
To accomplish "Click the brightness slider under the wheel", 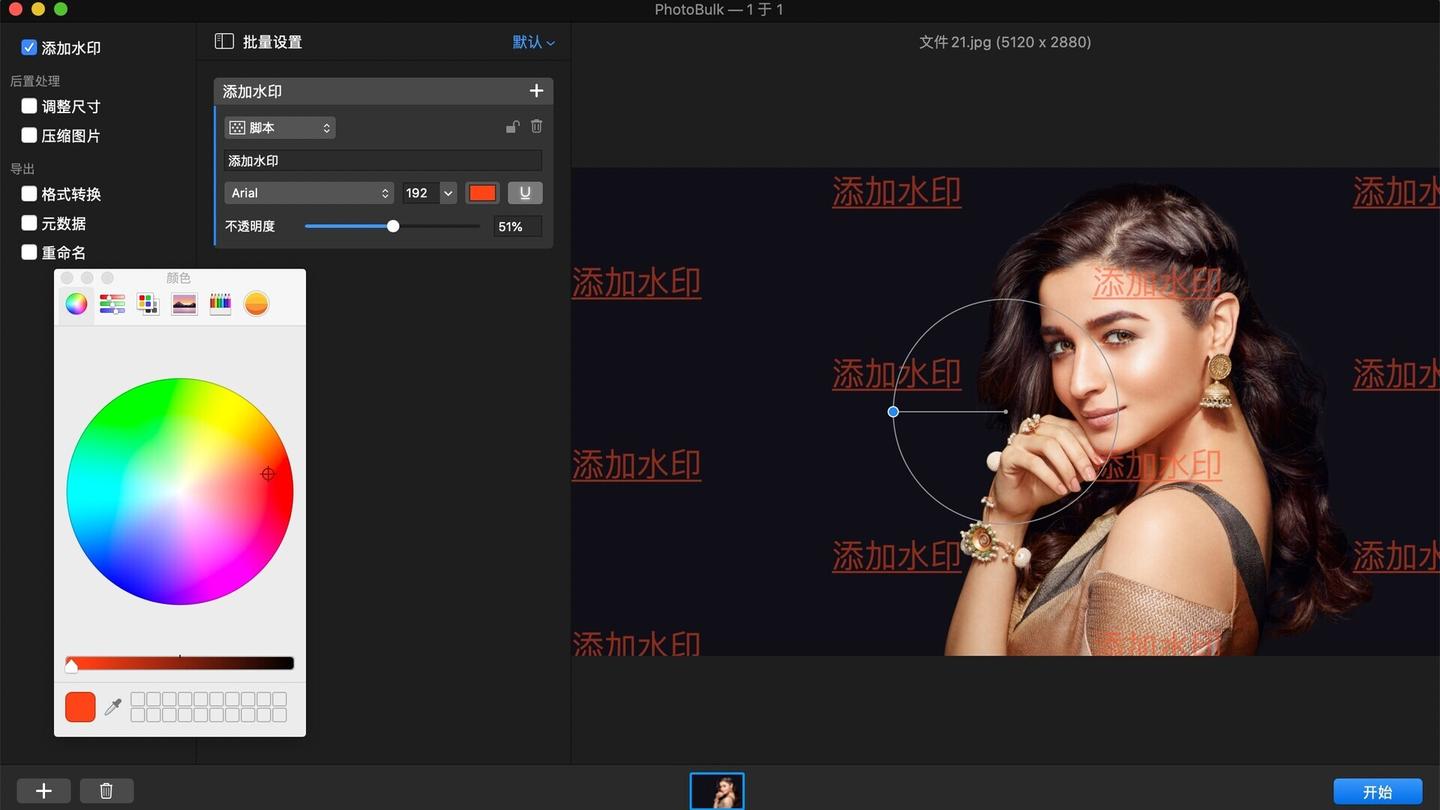I will click(180, 664).
